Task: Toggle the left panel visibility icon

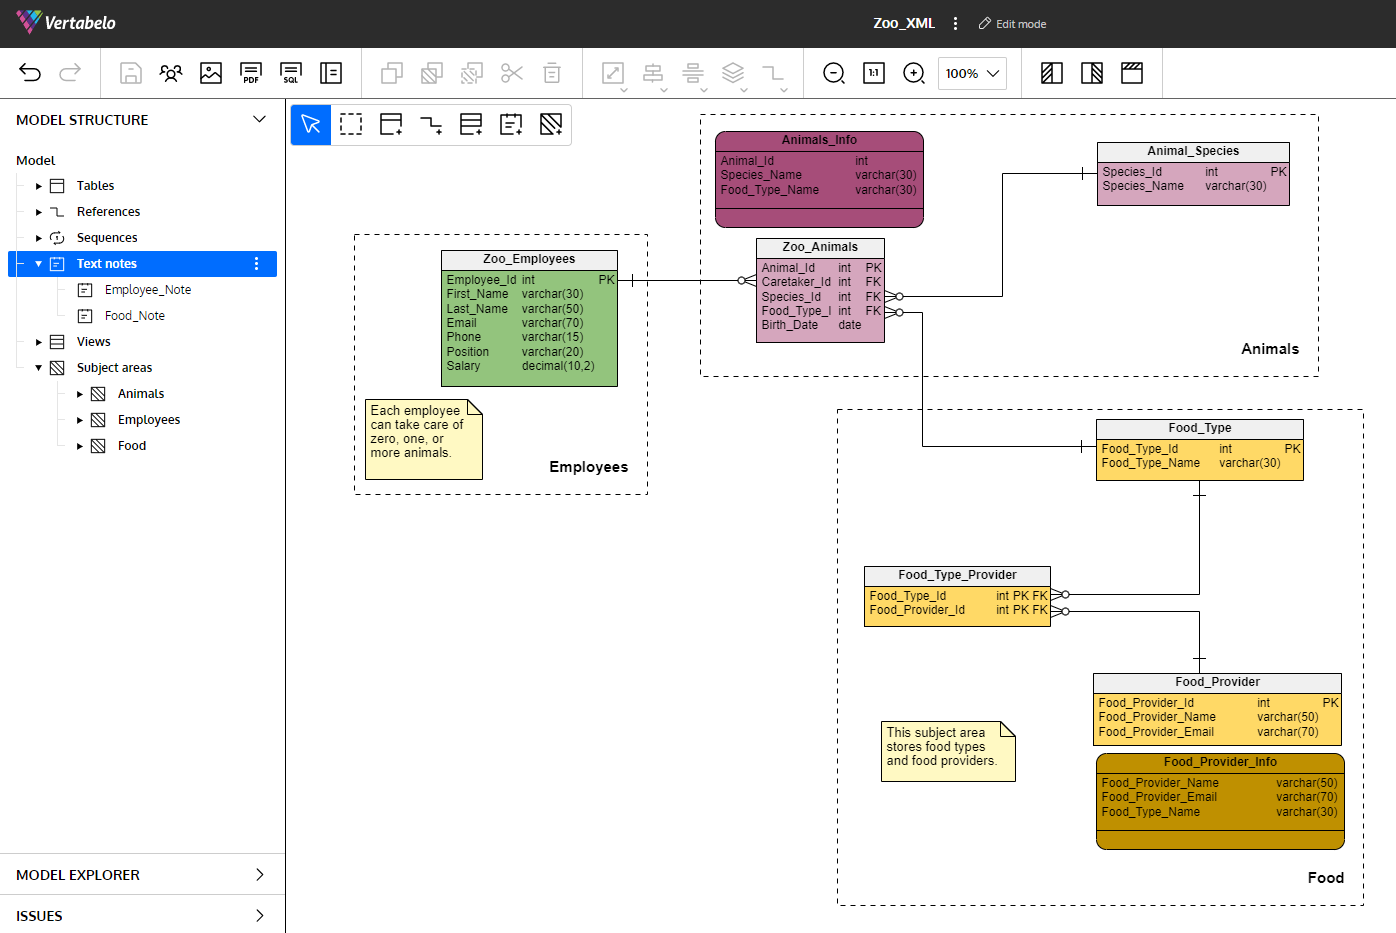Action: [1052, 73]
